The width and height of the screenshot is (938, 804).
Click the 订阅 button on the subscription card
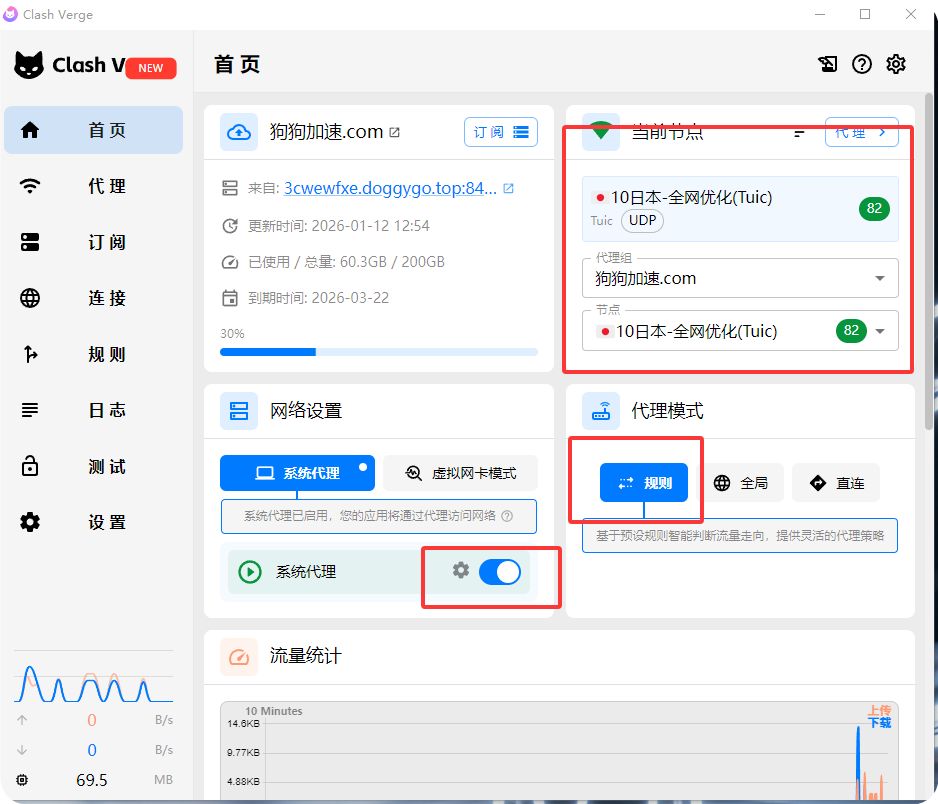(487, 131)
